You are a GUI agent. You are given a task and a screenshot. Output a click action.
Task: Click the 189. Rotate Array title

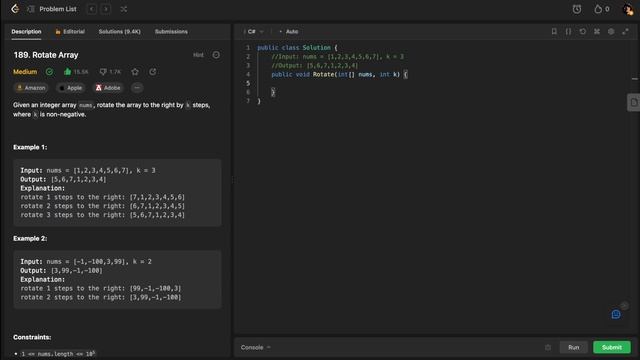(46, 55)
